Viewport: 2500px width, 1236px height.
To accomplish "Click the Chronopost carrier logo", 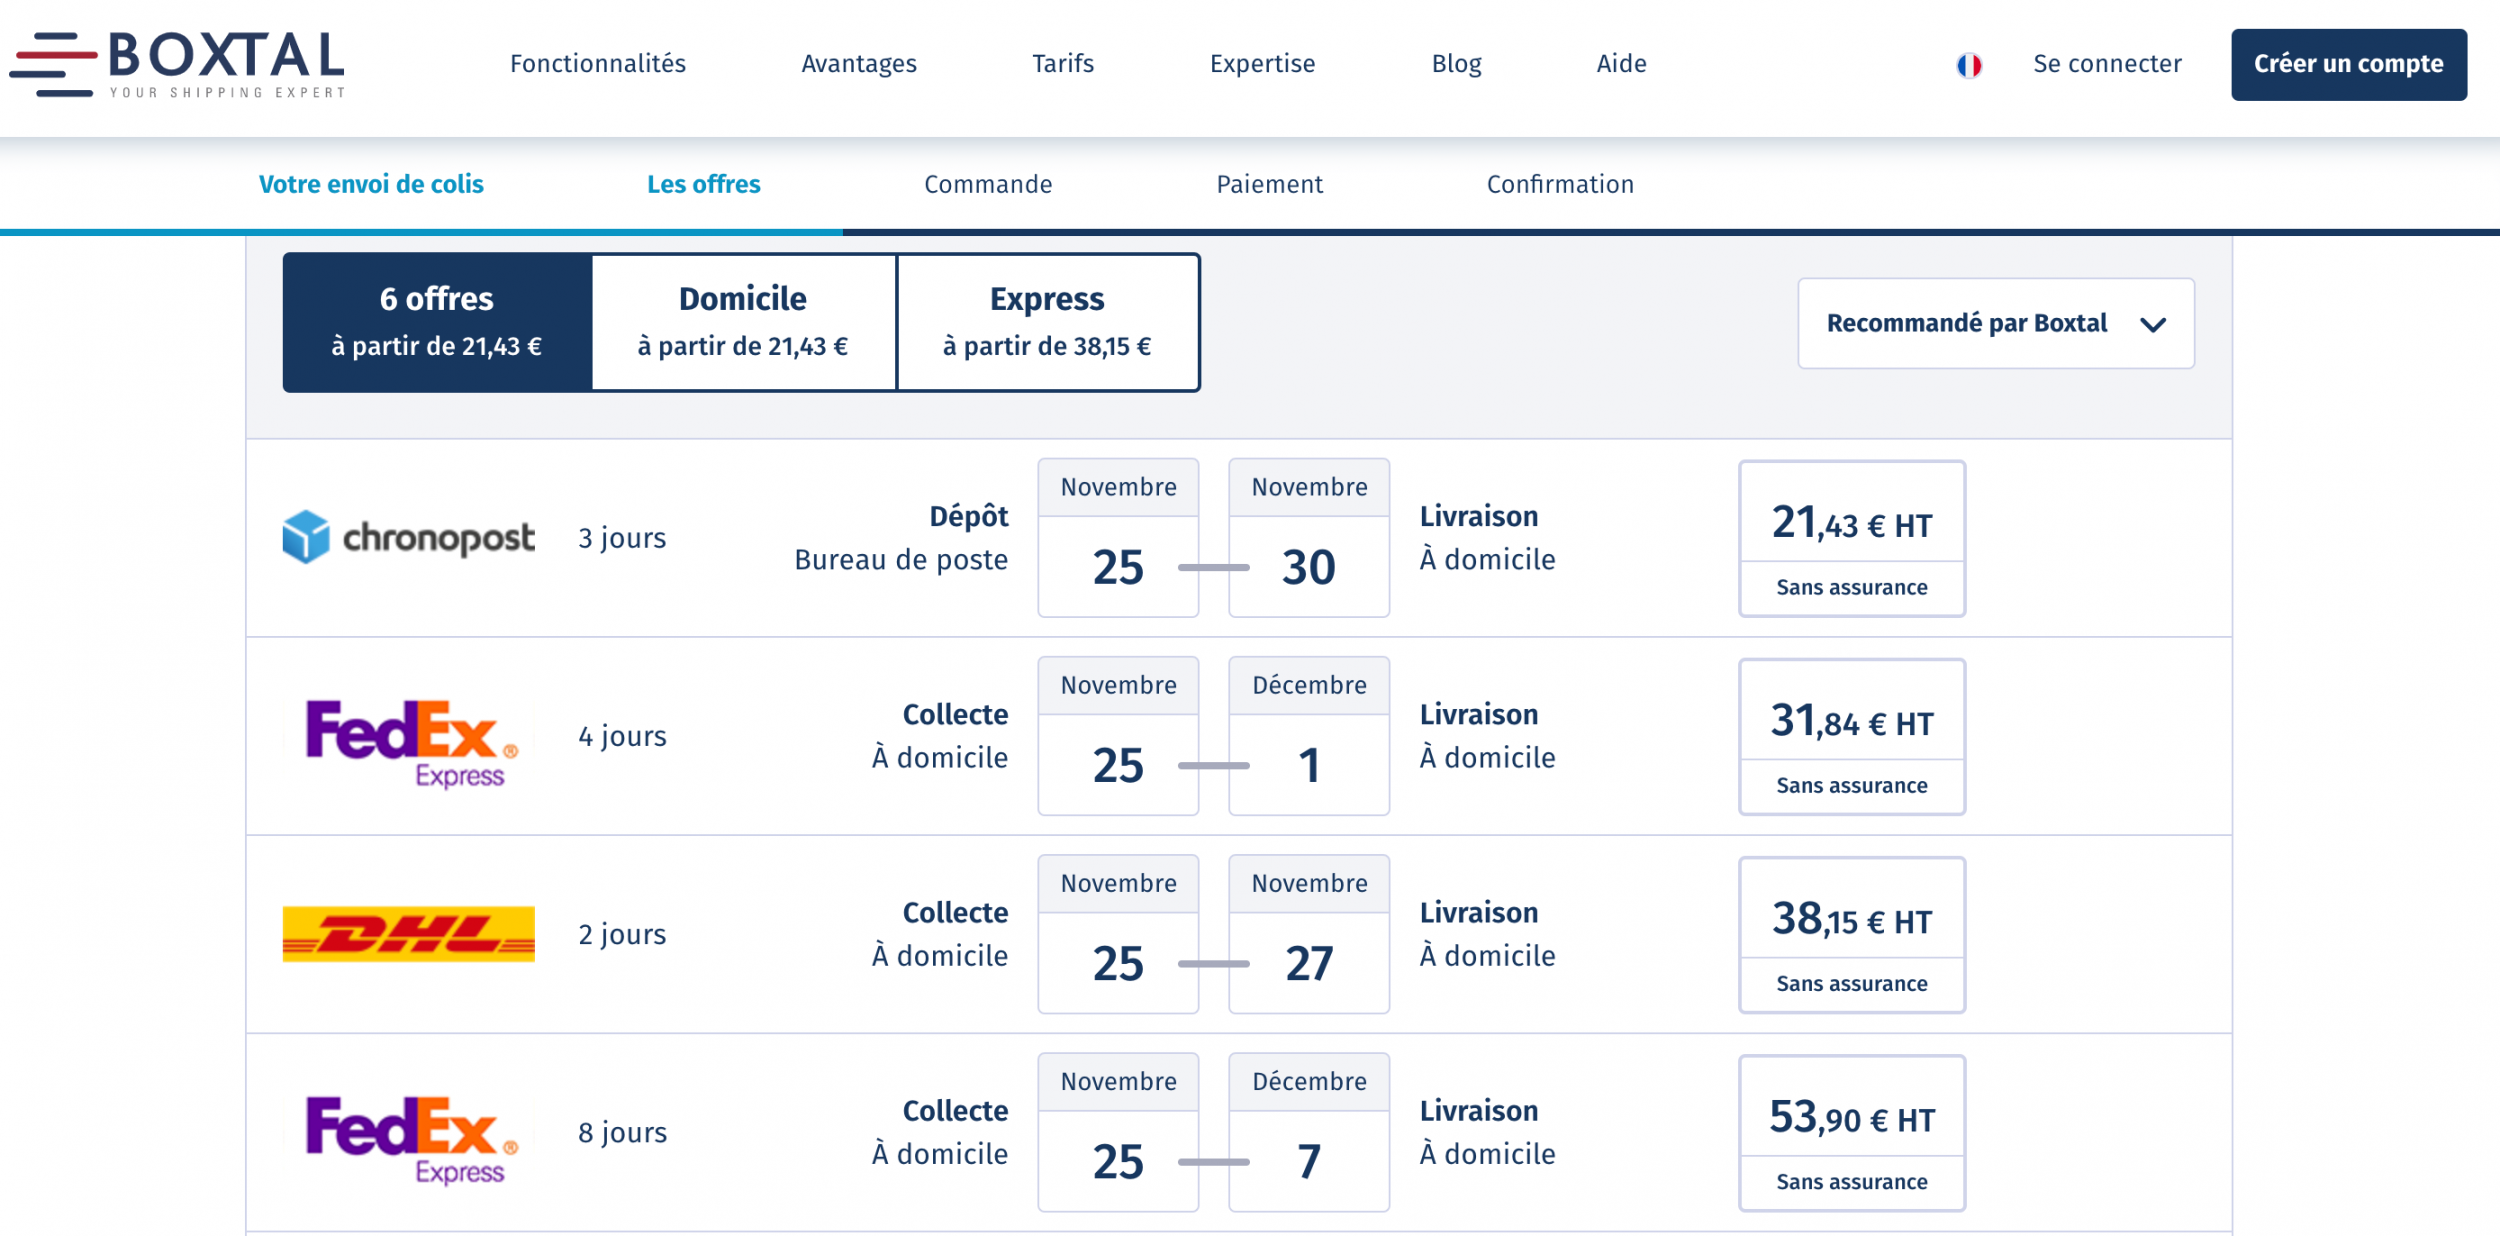I will [408, 538].
